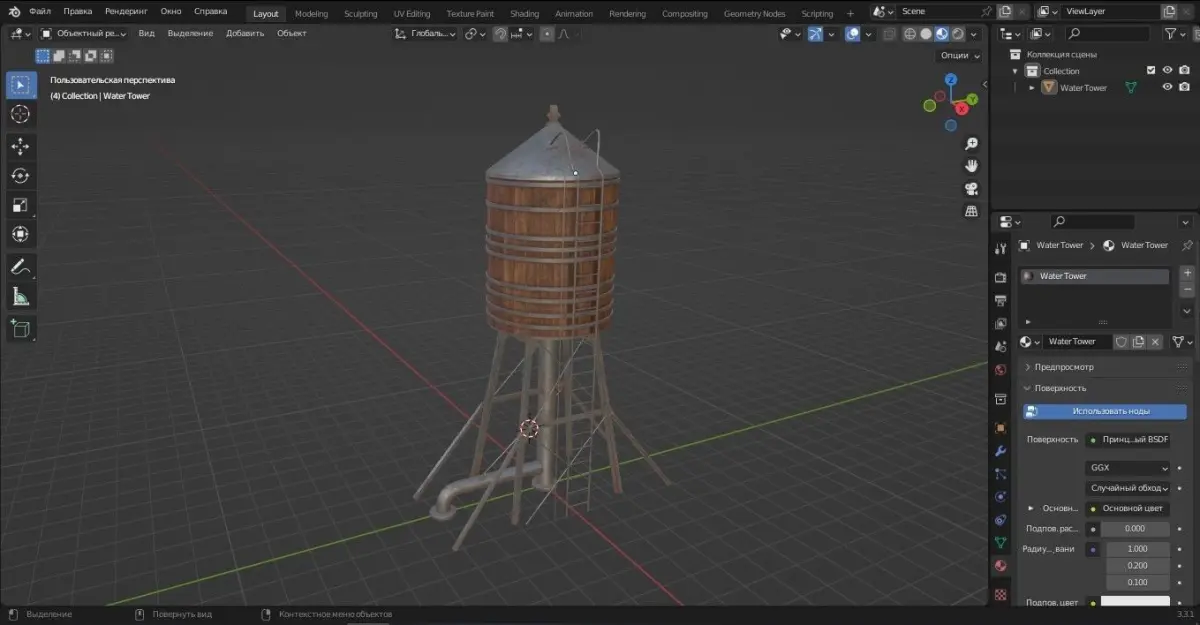Toggle snapping magnet in header
Viewport: 1200px width, 625px height.
pyautogui.click(x=500, y=33)
